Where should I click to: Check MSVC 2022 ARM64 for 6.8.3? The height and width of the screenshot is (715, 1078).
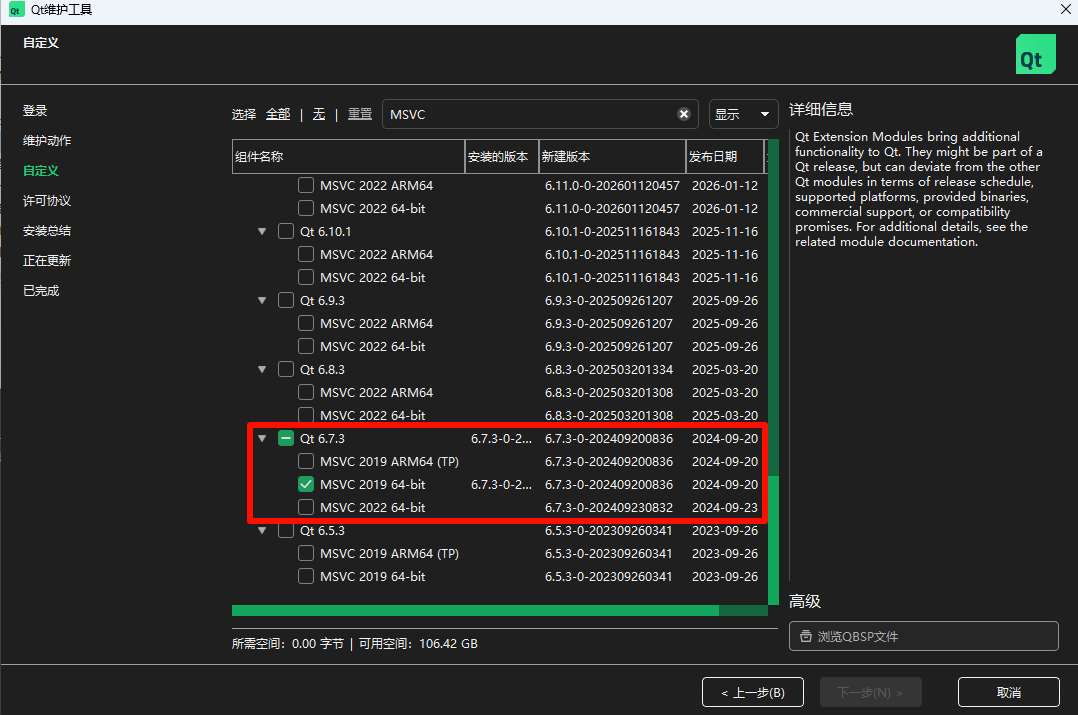pos(306,393)
